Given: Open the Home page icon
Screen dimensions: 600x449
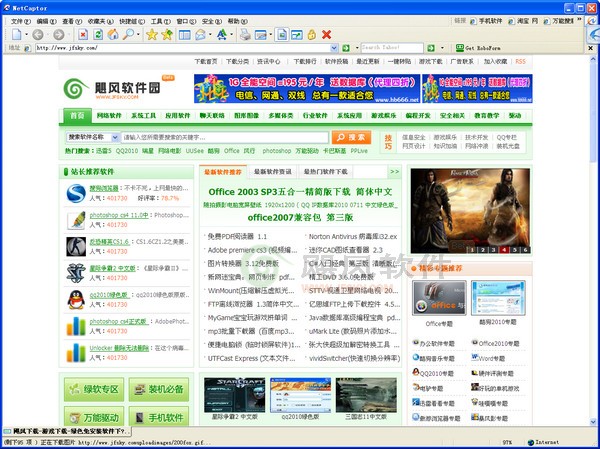Looking at the screenshot, I should pyautogui.click(x=113, y=35).
